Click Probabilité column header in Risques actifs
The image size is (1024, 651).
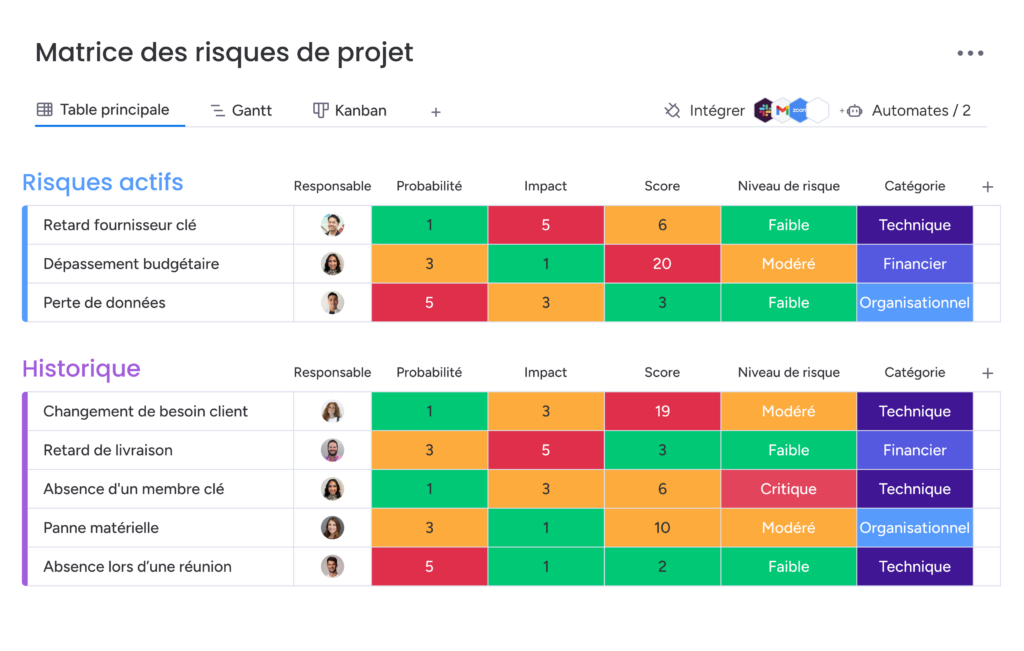[x=429, y=186]
